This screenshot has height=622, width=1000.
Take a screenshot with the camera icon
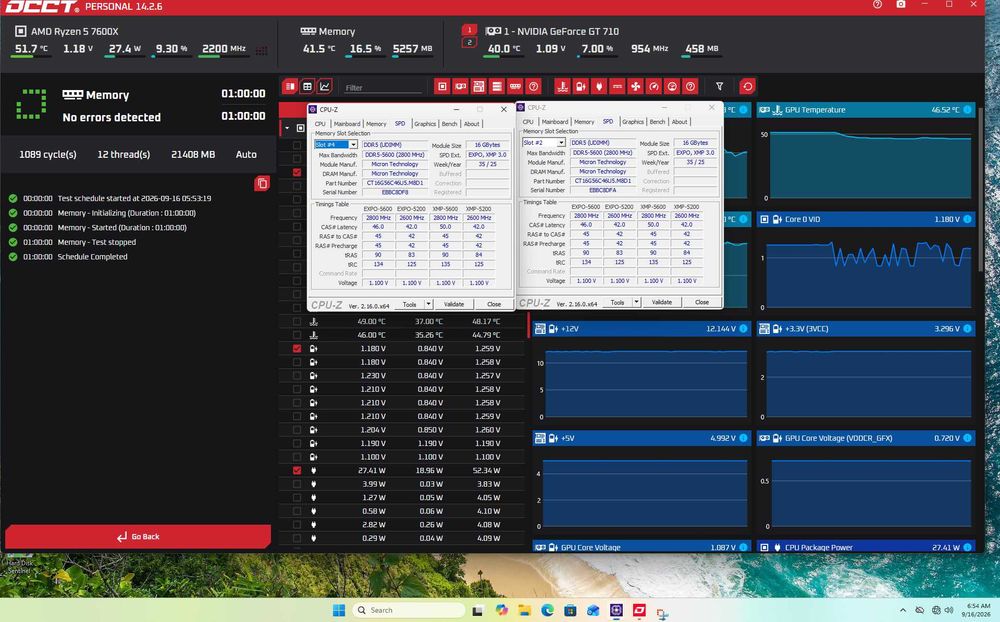coord(901,4)
